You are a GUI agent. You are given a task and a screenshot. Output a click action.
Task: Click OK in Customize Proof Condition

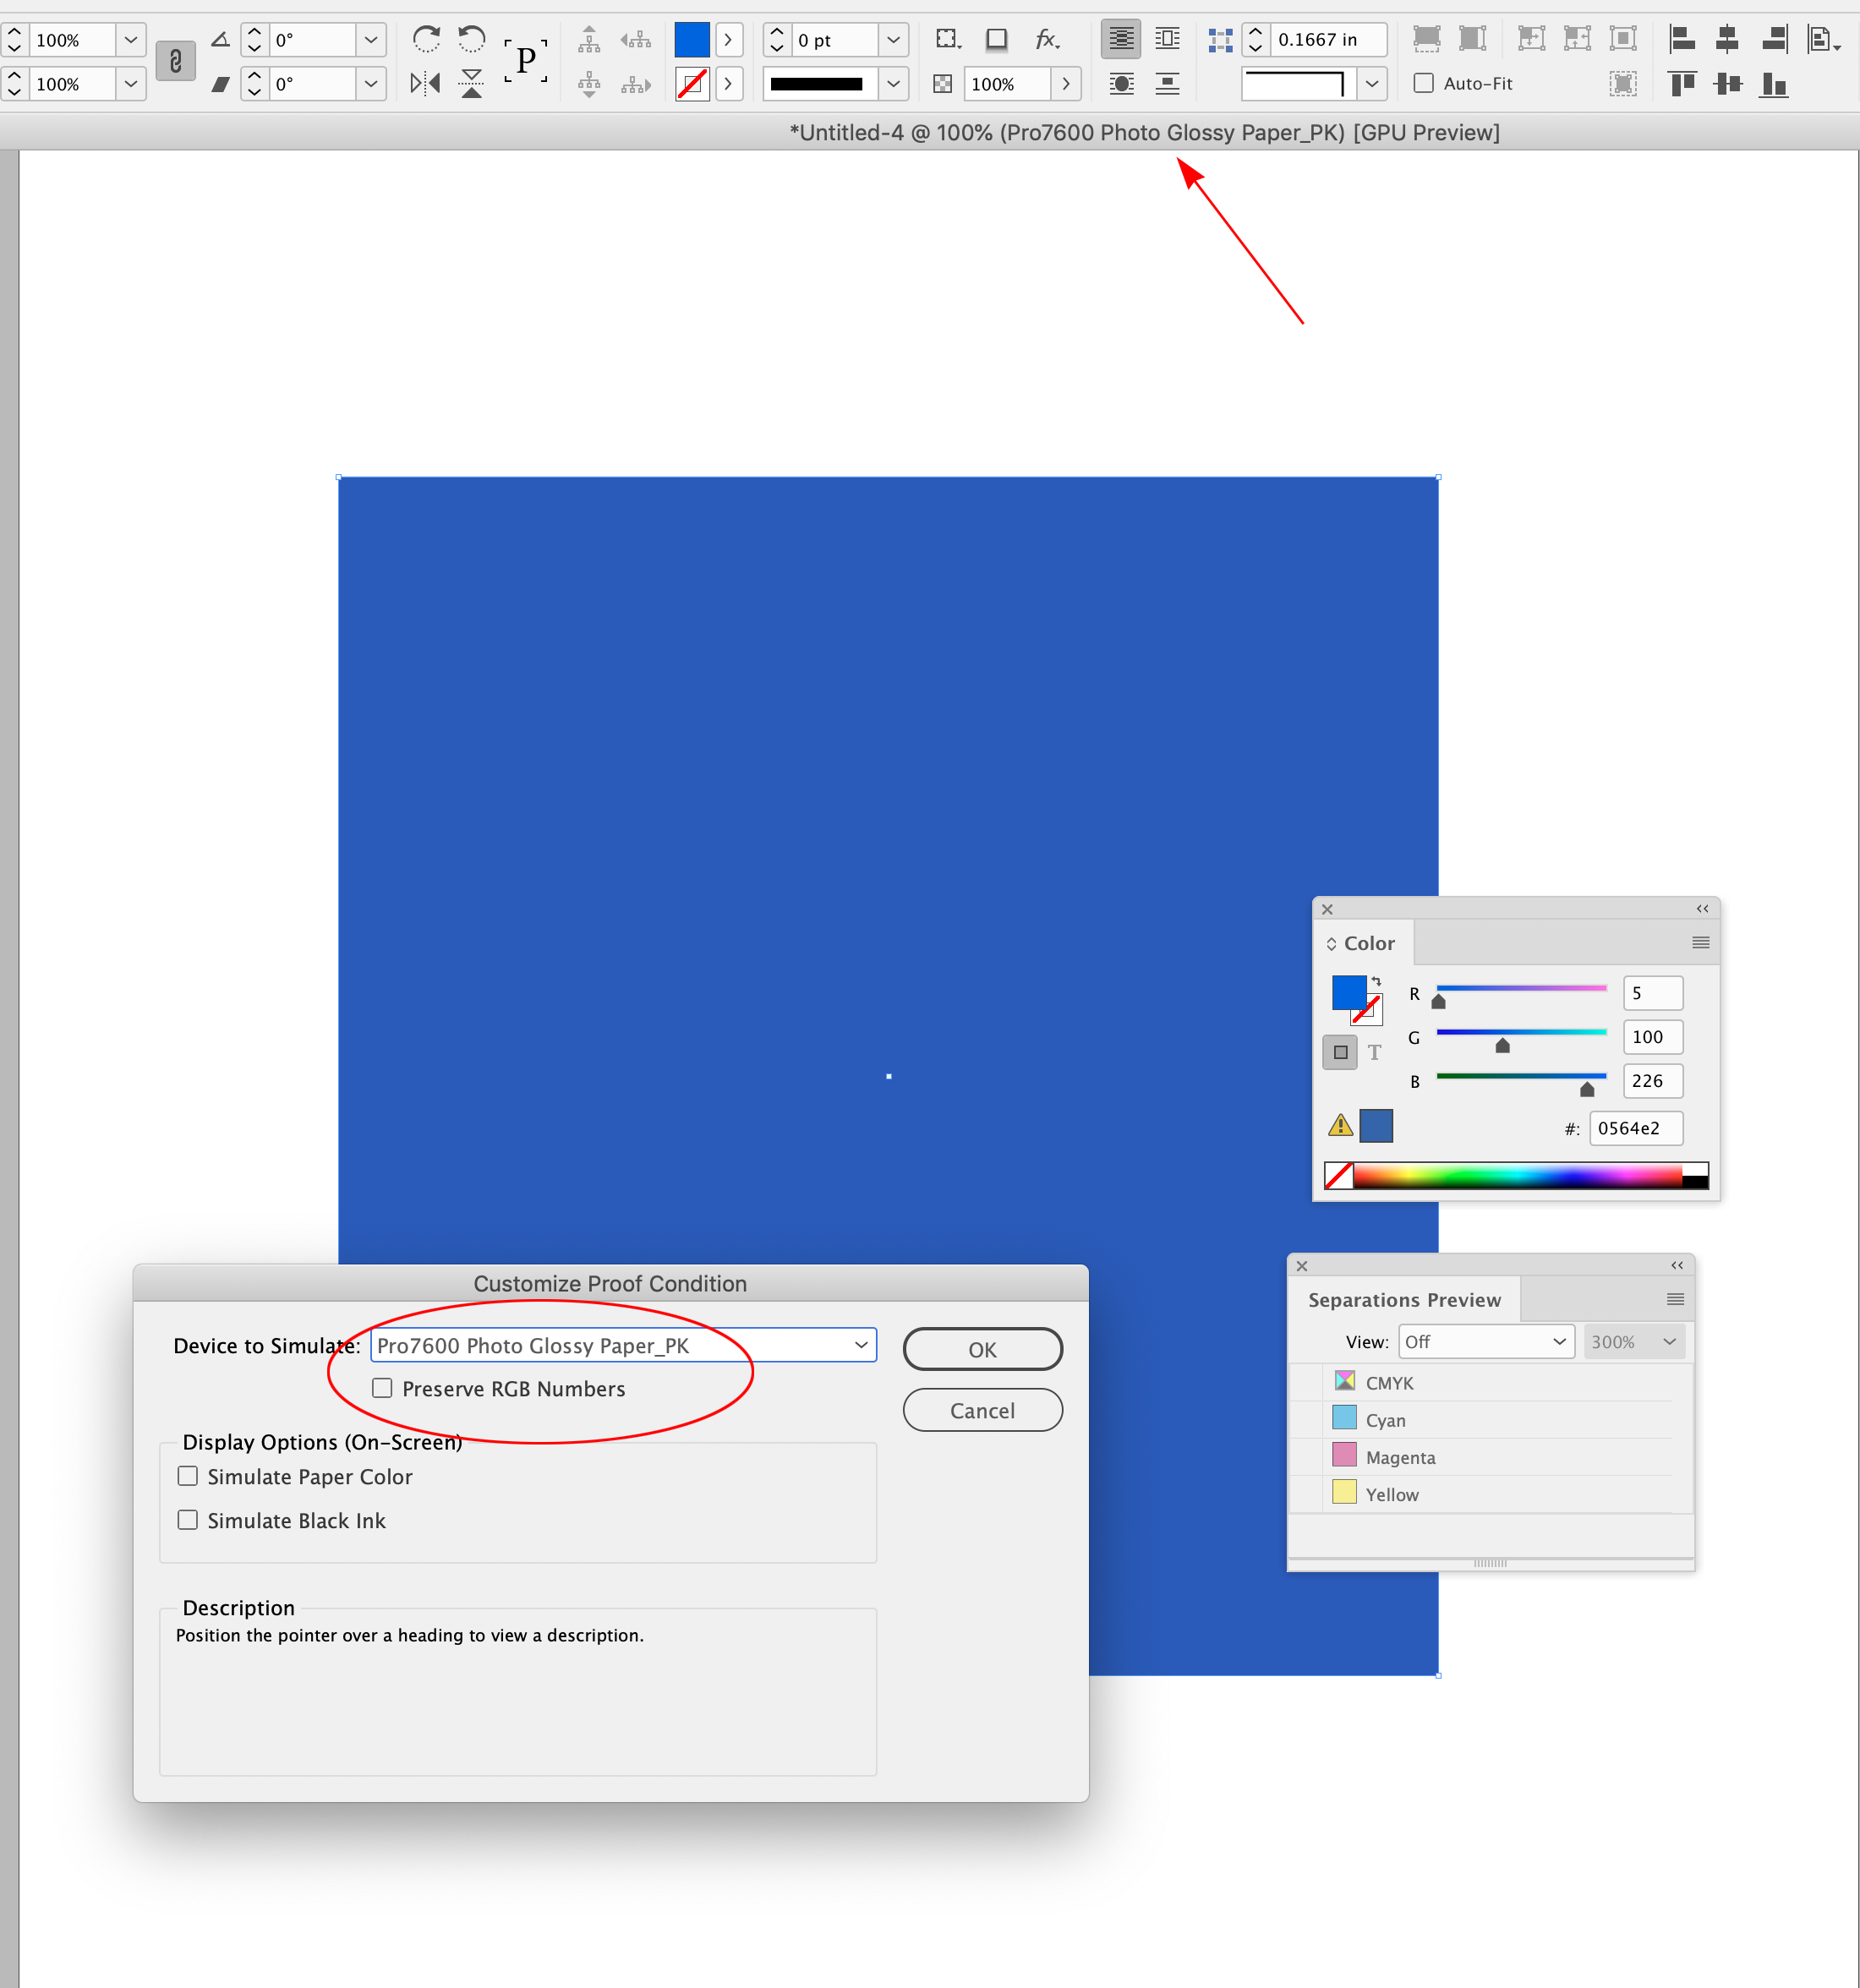point(982,1349)
